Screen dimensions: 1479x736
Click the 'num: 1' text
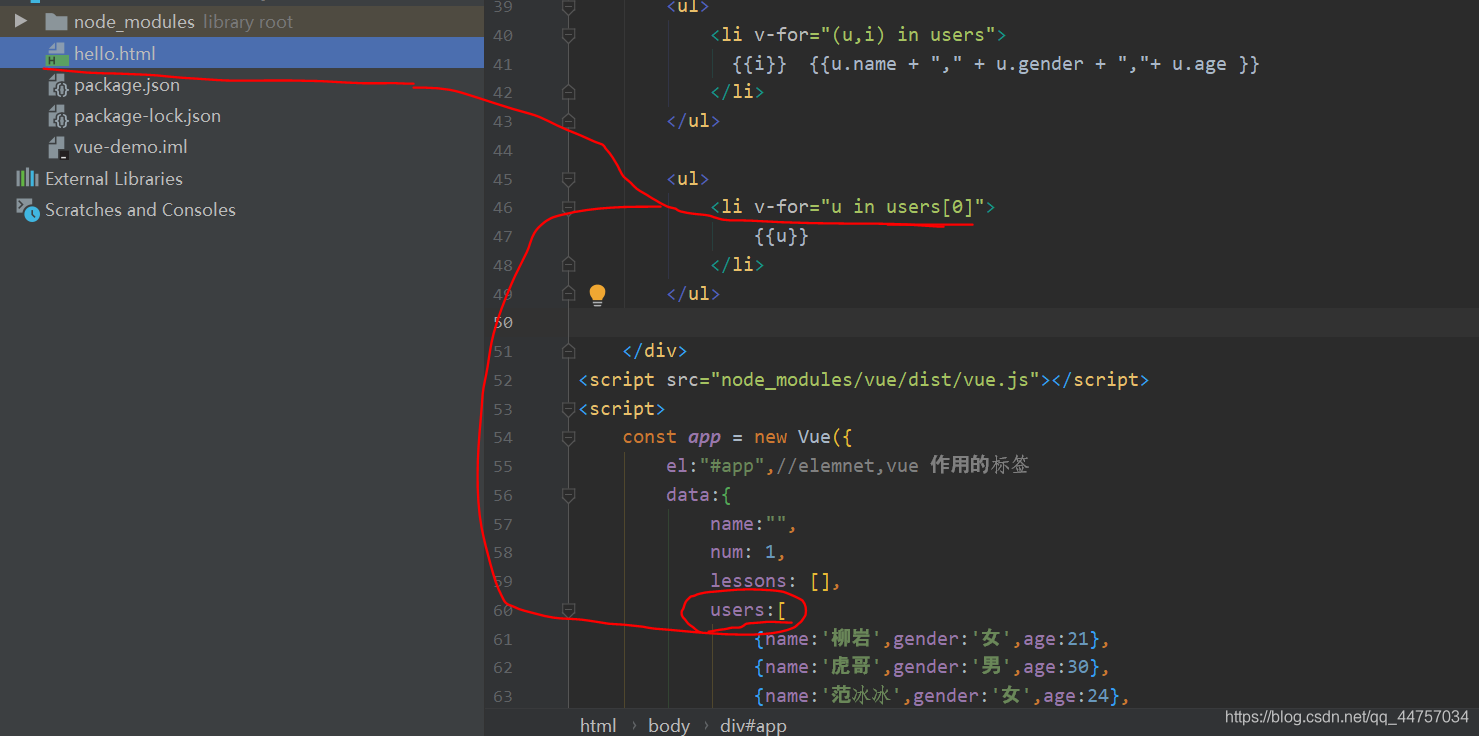(x=743, y=552)
